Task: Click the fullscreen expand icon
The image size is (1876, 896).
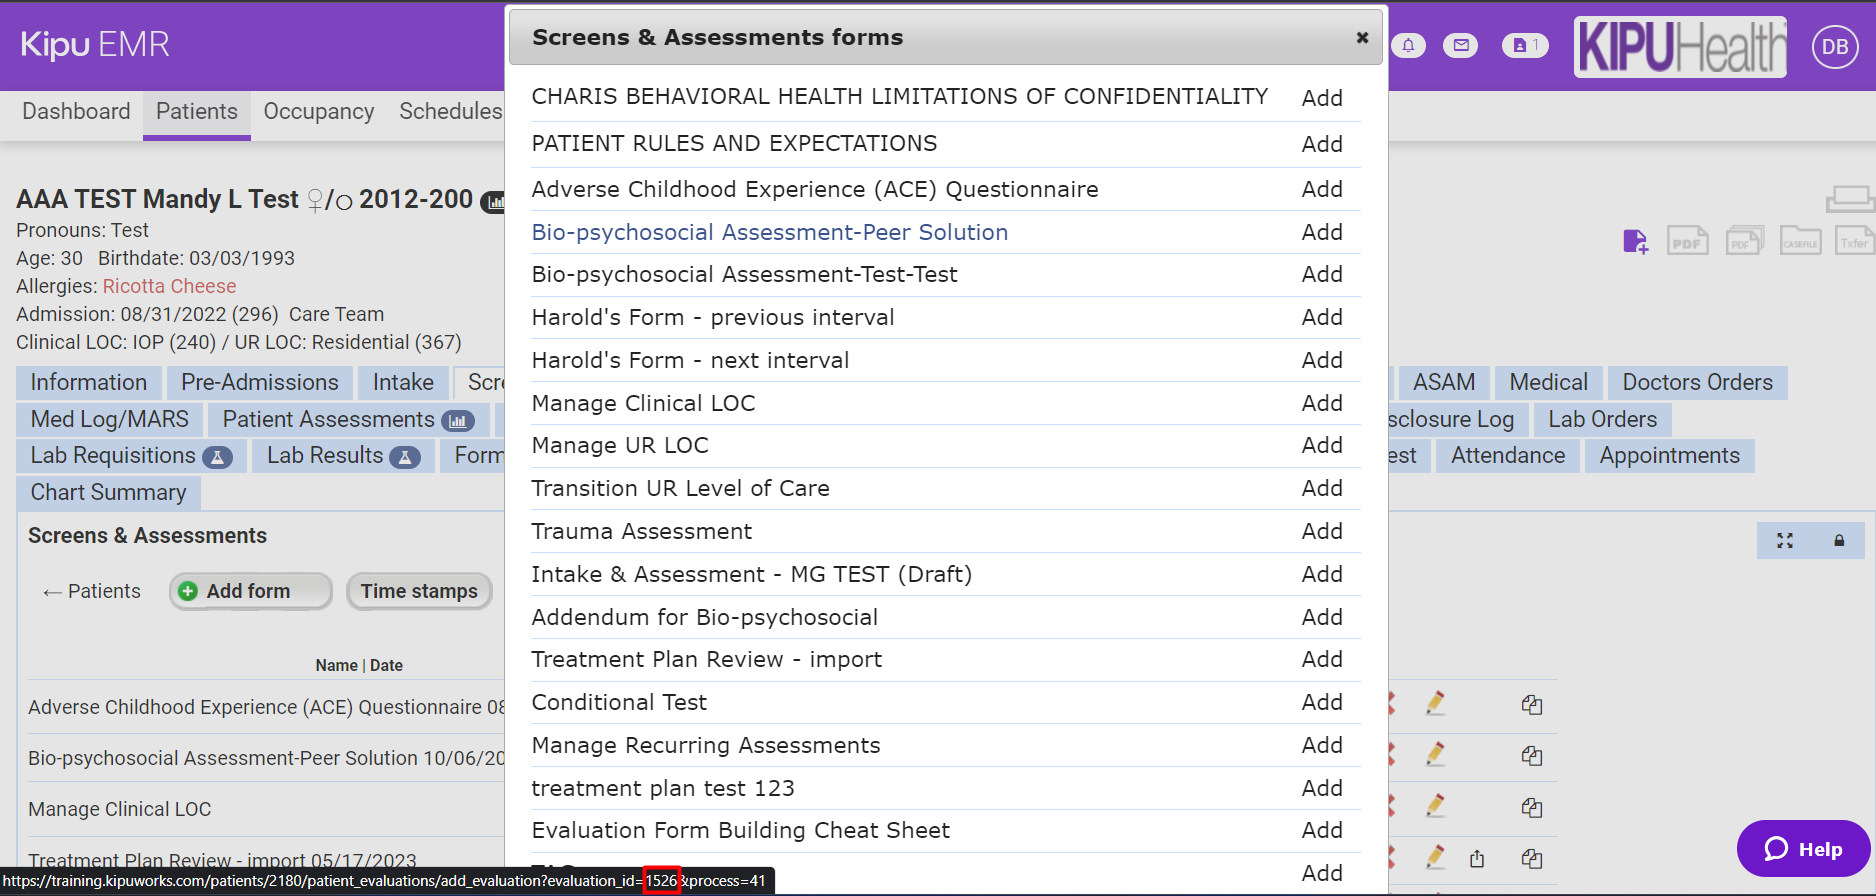Action: [1785, 541]
